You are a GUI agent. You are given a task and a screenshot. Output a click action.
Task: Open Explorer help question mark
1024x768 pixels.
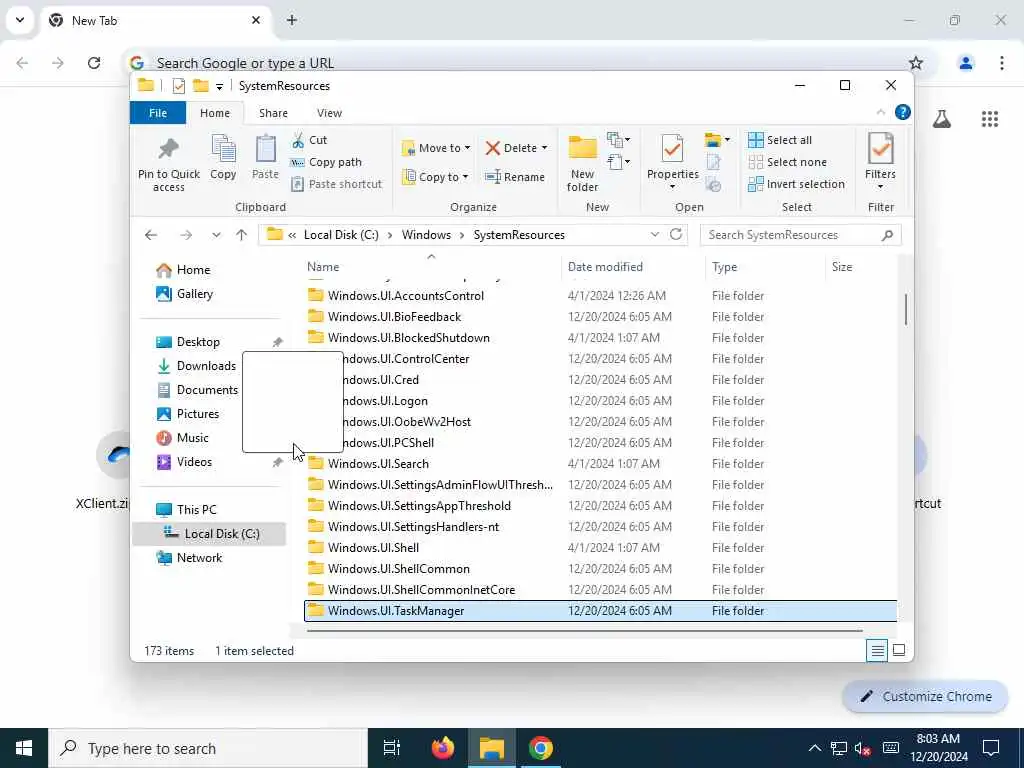tap(903, 112)
